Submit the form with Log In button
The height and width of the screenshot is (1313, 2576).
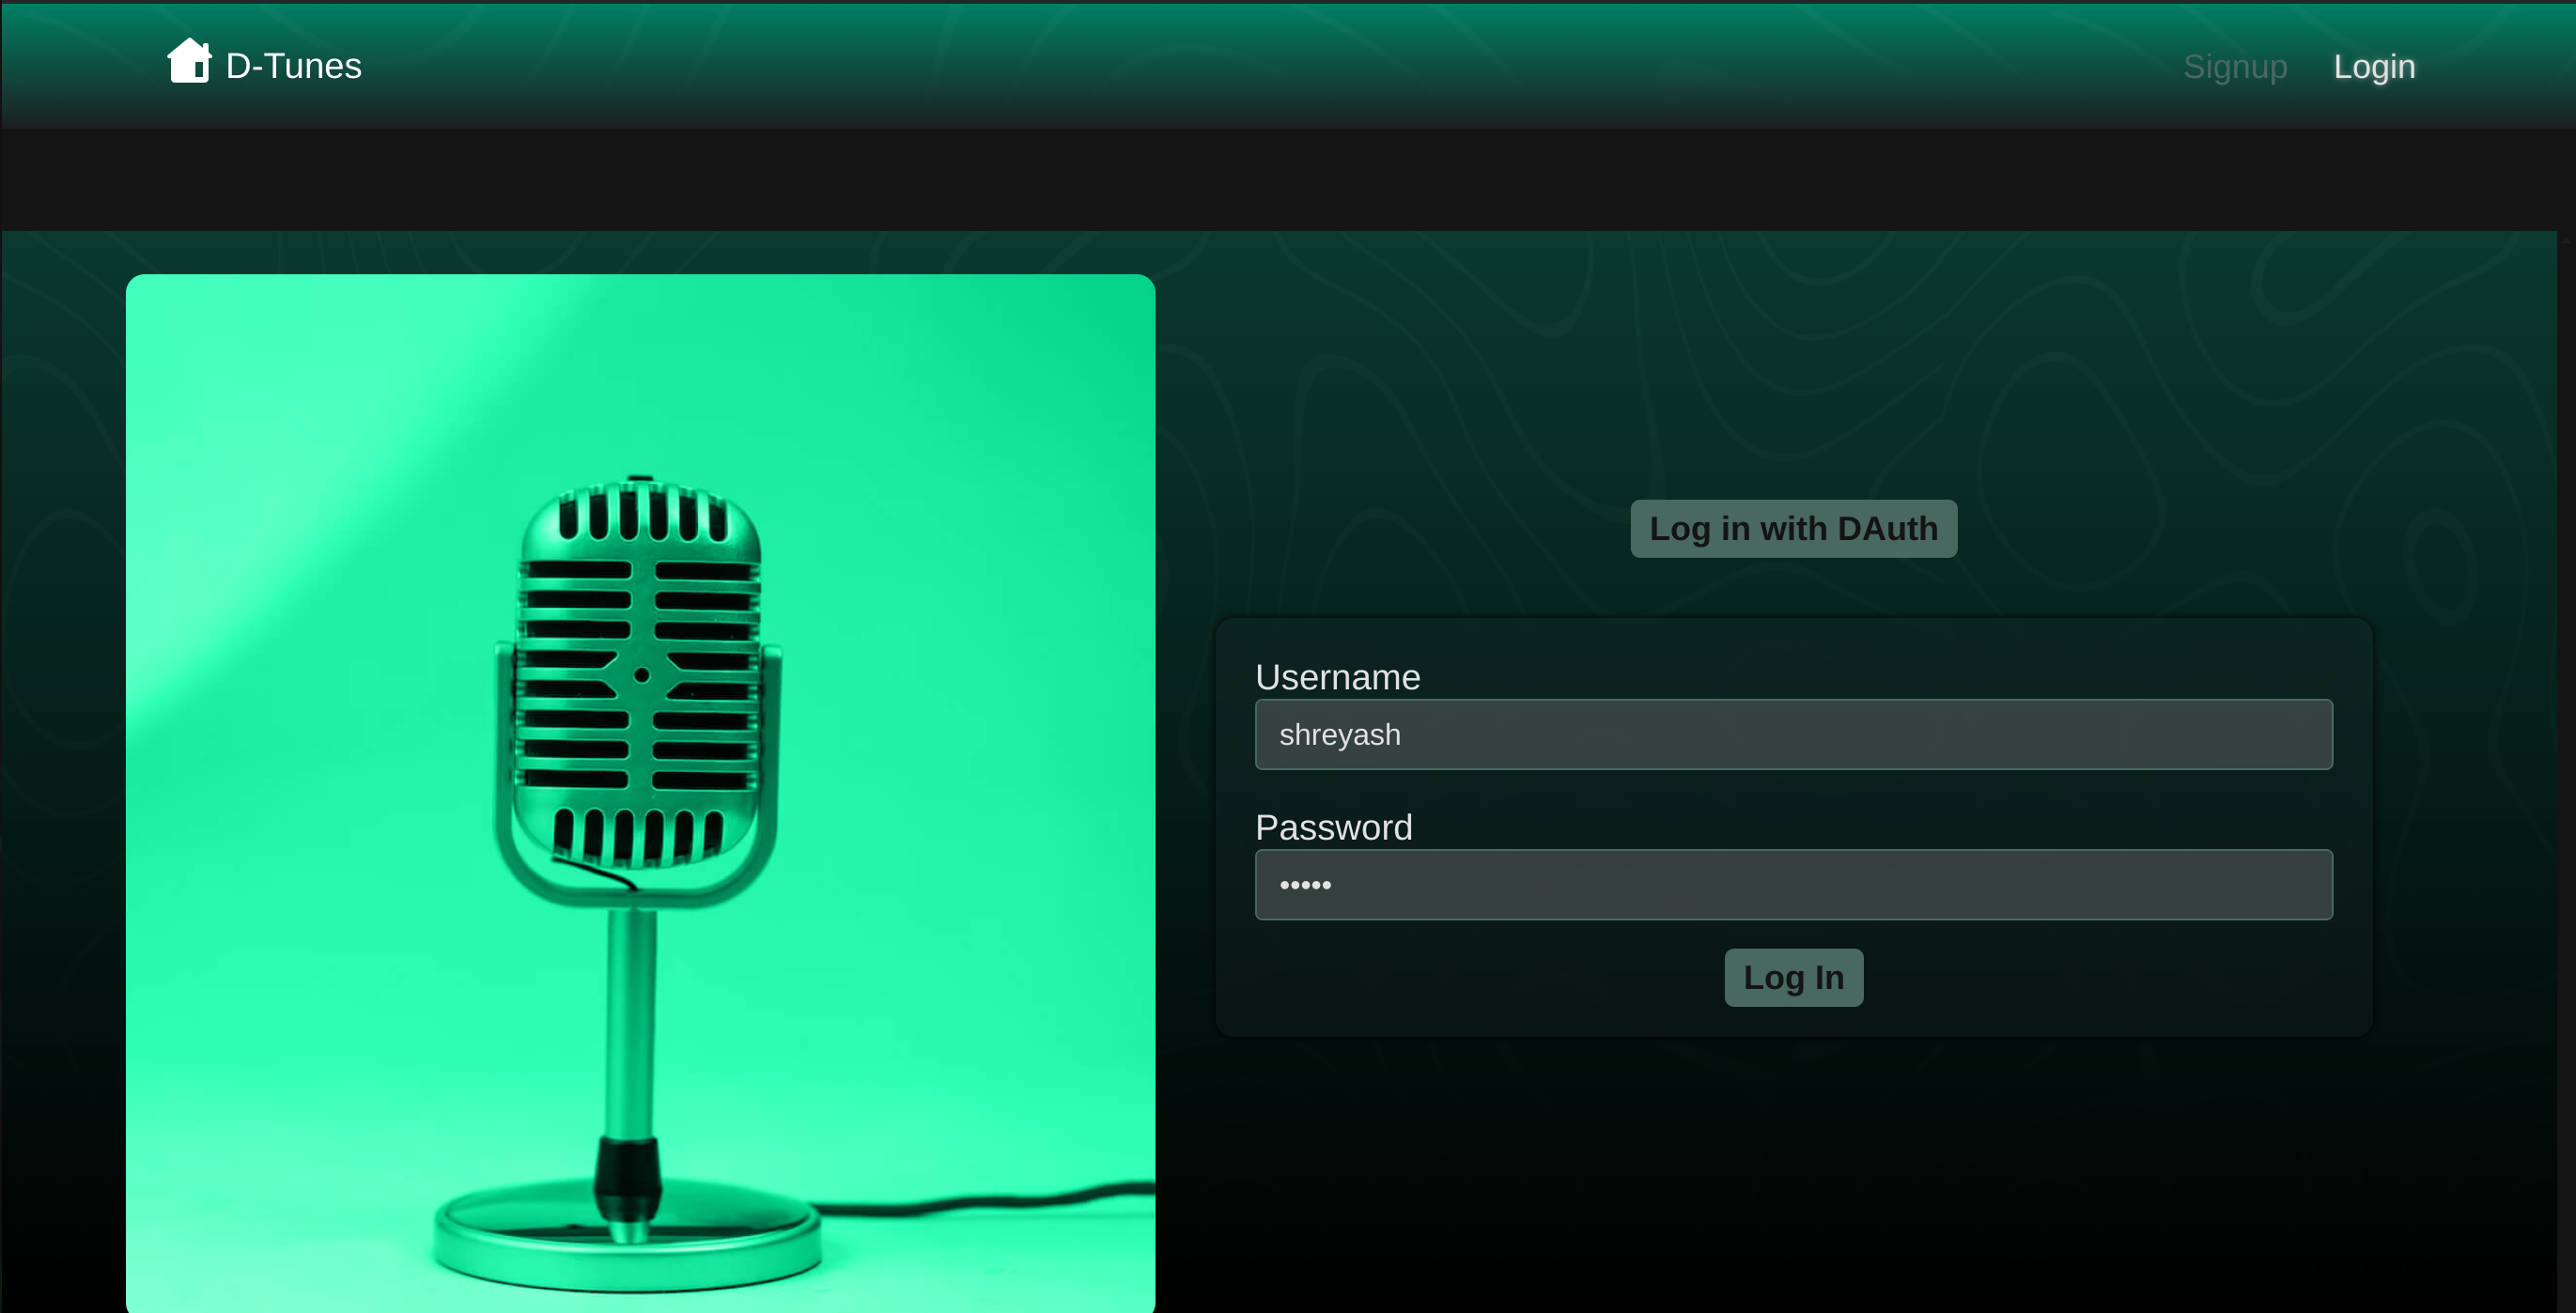click(1793, 978)
